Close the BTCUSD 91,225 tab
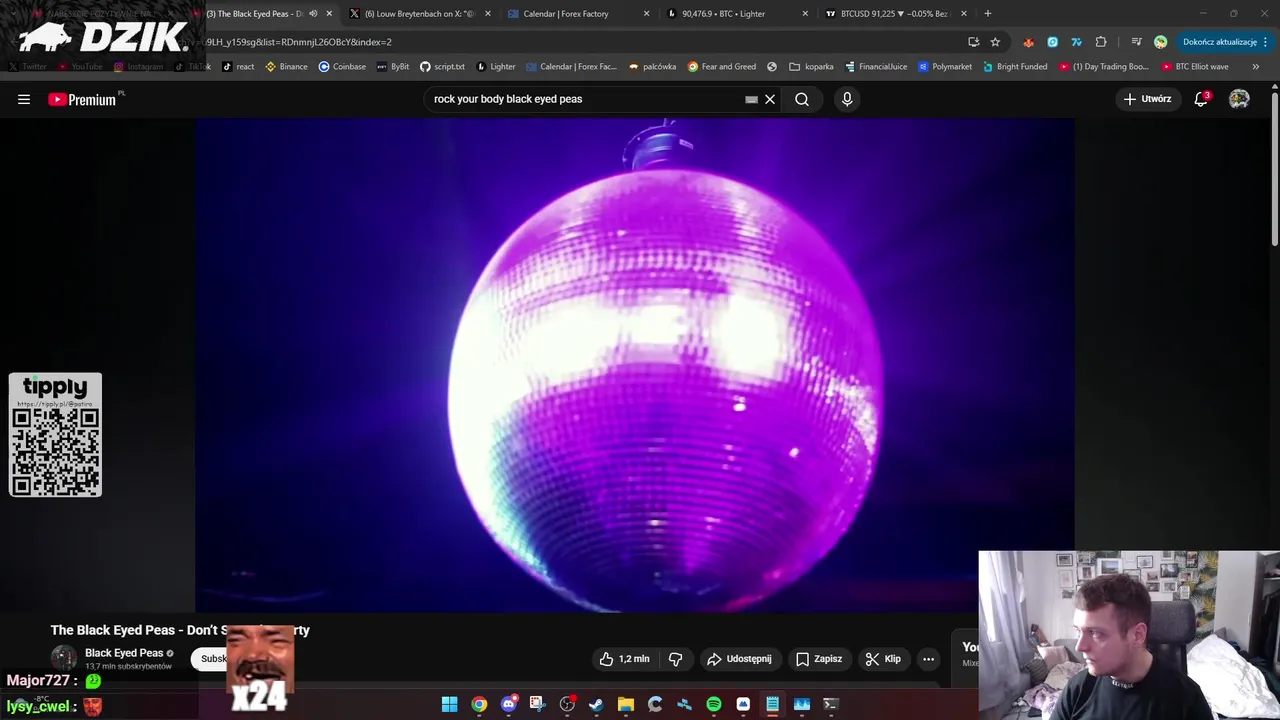Screen dimensions: 1280x720 pyautogui.click(x=963, y=14)
